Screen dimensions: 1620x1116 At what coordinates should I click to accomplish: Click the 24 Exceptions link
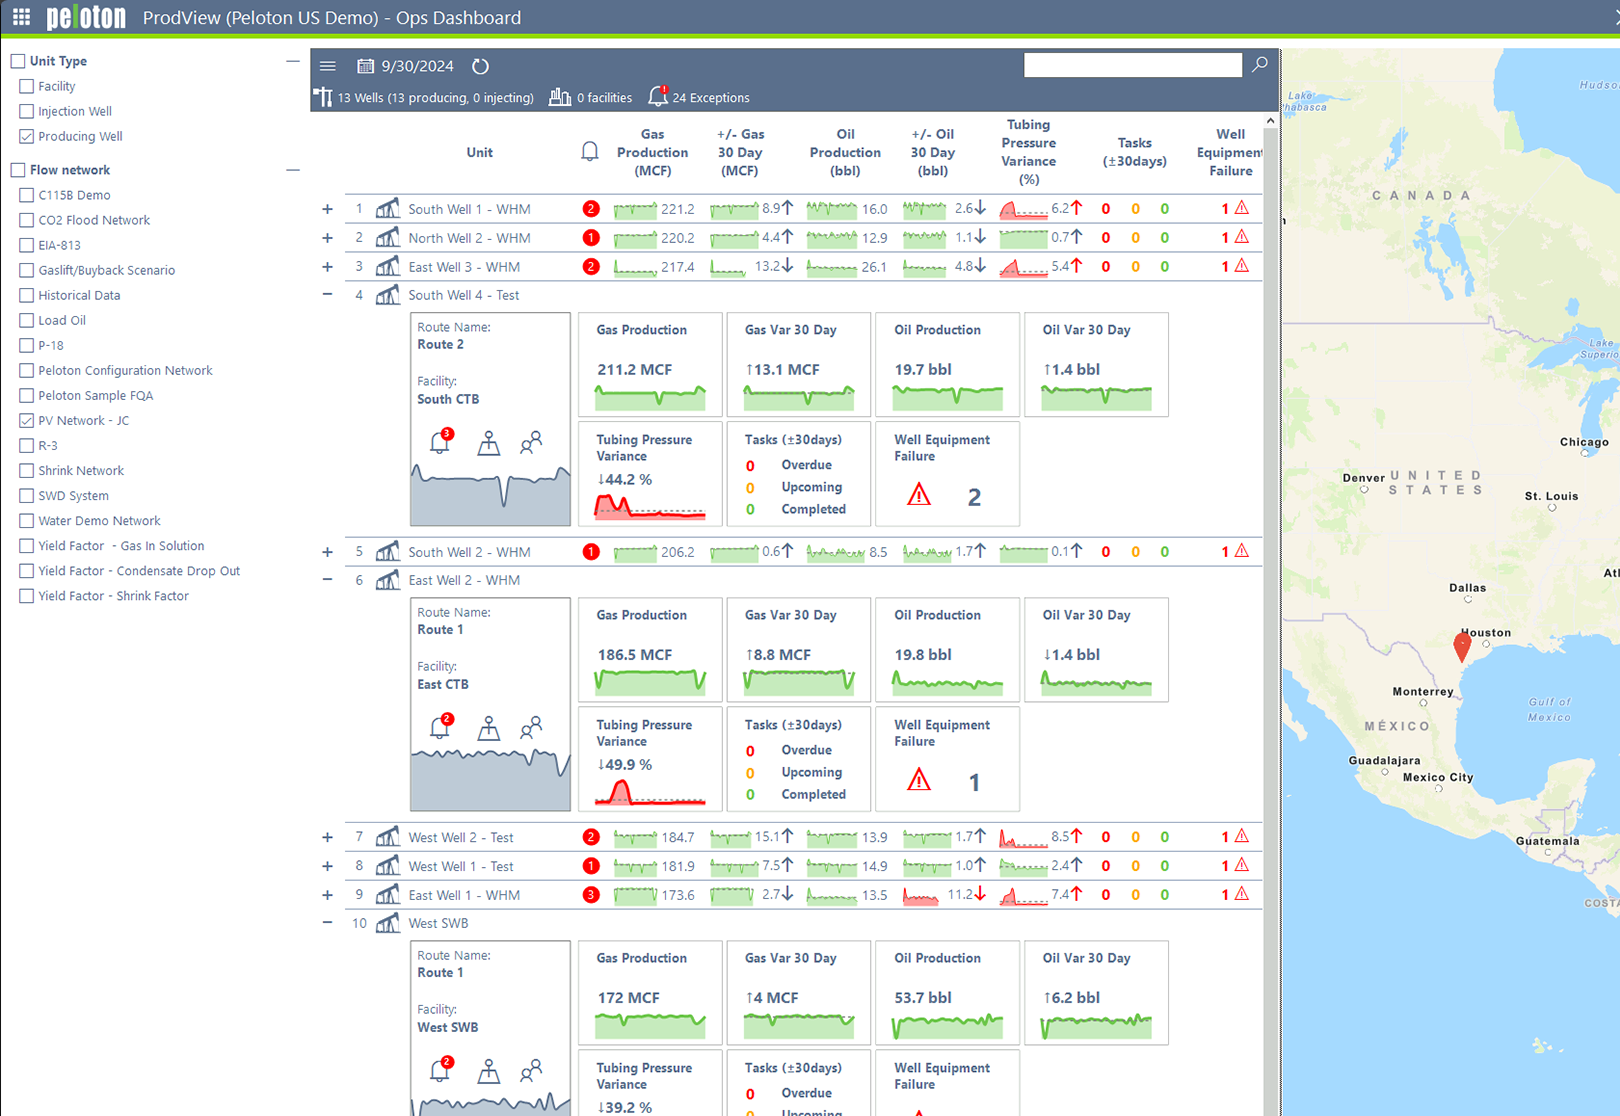click(712, 97)
